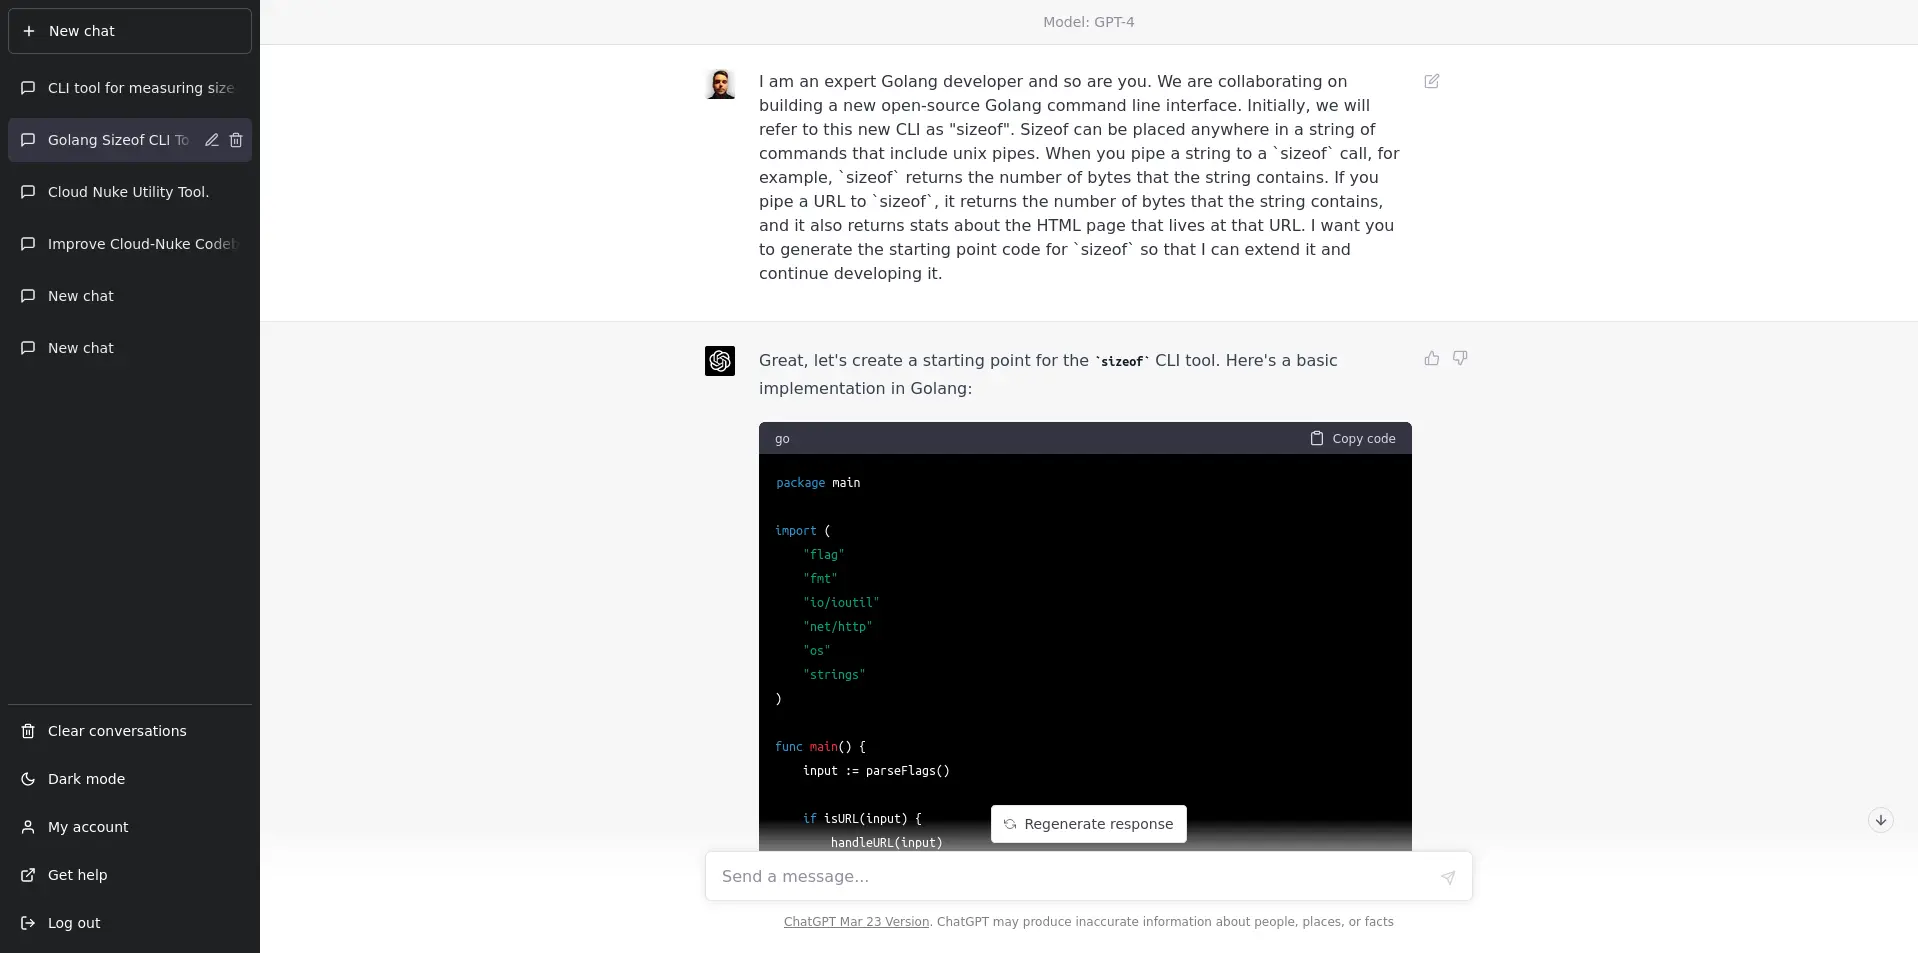Click the Clear conversations trash icon
The height and width of the screenshot is (953, 1918).
click(x=27, y=731)
